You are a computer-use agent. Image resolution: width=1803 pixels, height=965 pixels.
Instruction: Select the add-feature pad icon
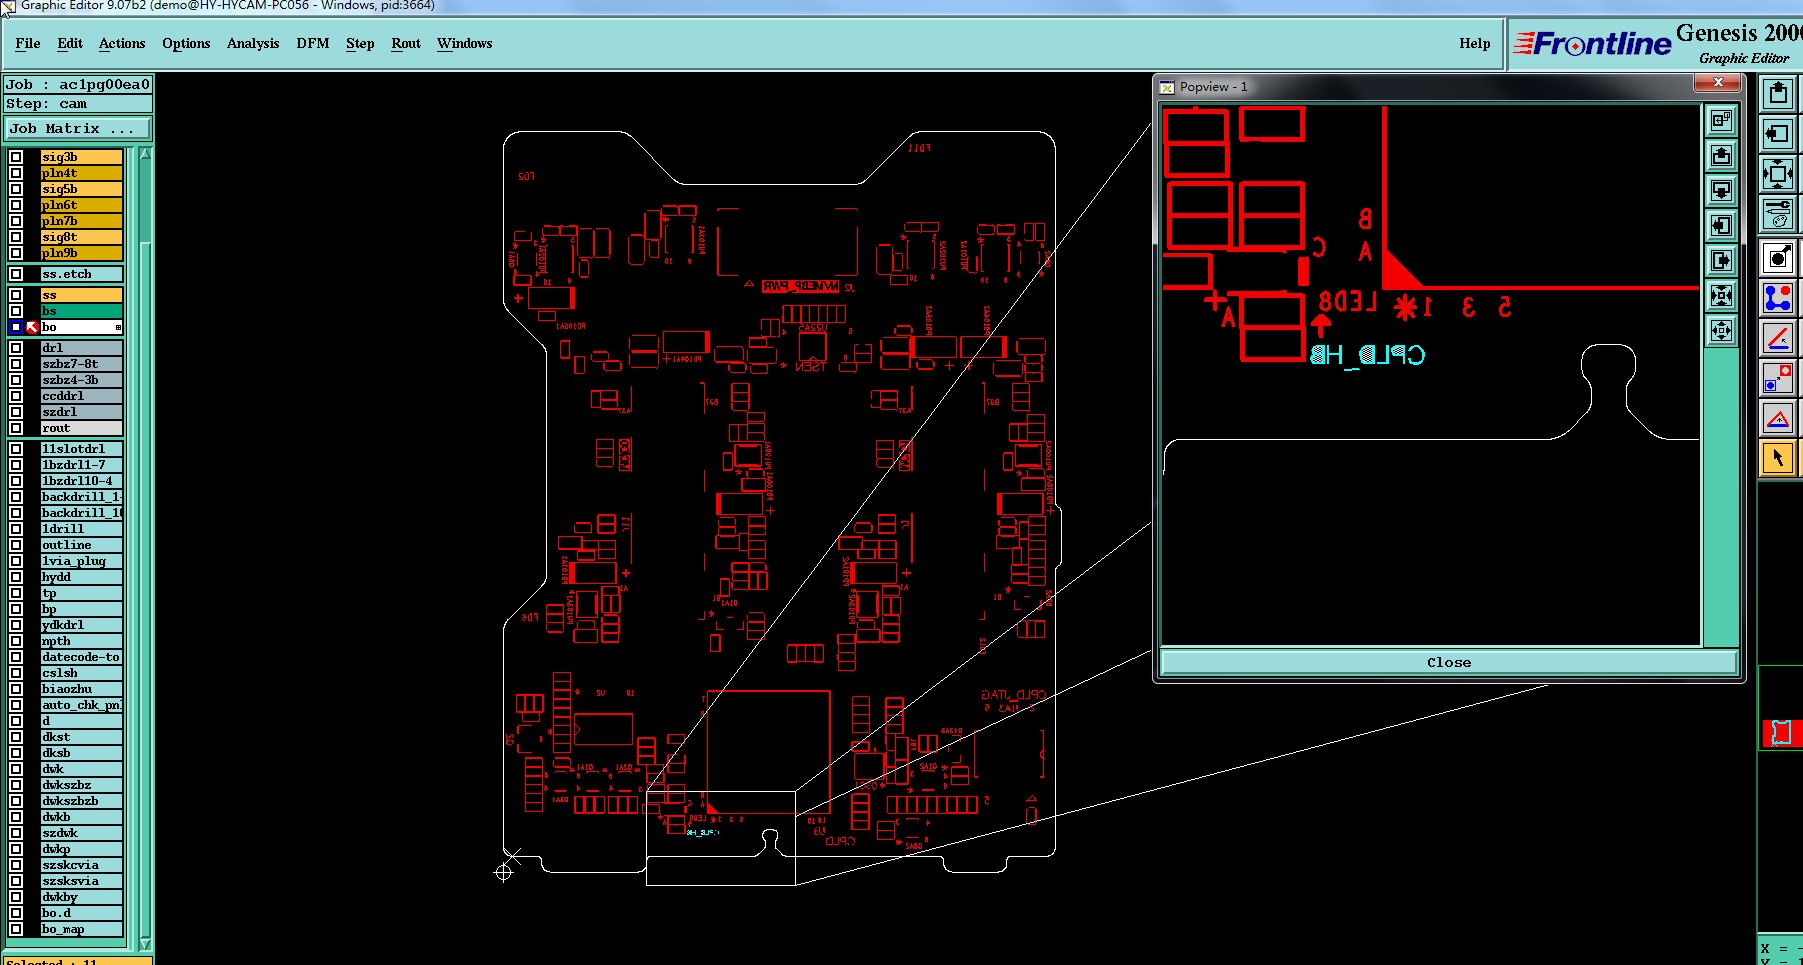click(x=1778, y=259)
